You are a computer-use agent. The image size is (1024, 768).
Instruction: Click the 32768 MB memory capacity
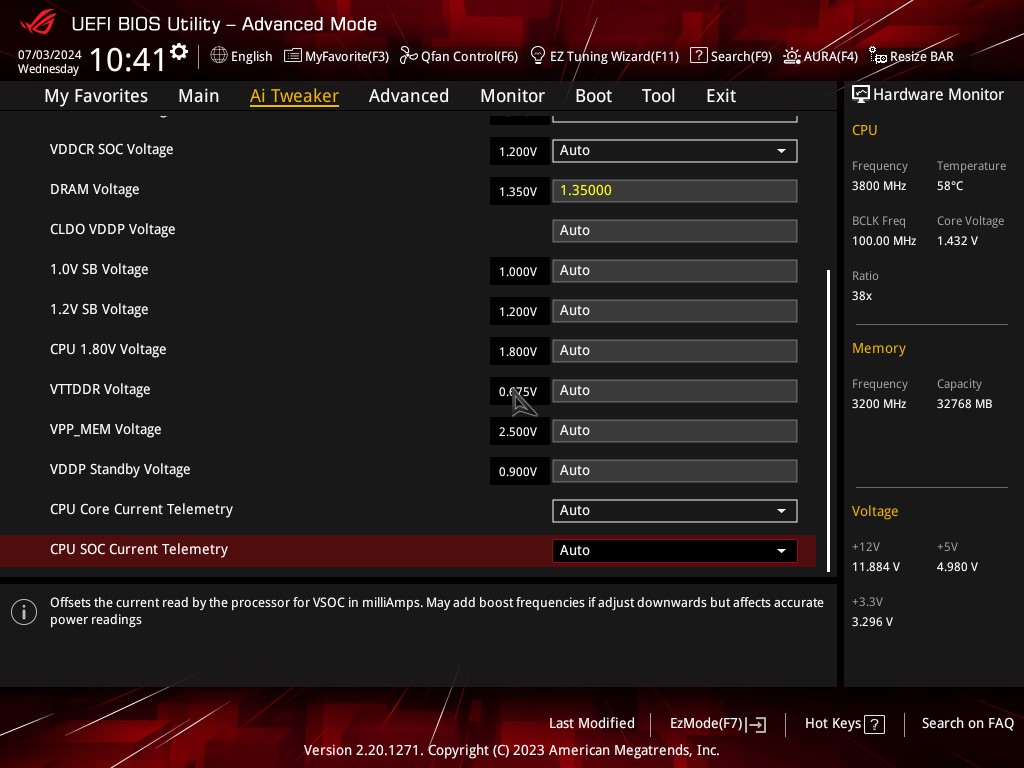[x=964, y=404]
